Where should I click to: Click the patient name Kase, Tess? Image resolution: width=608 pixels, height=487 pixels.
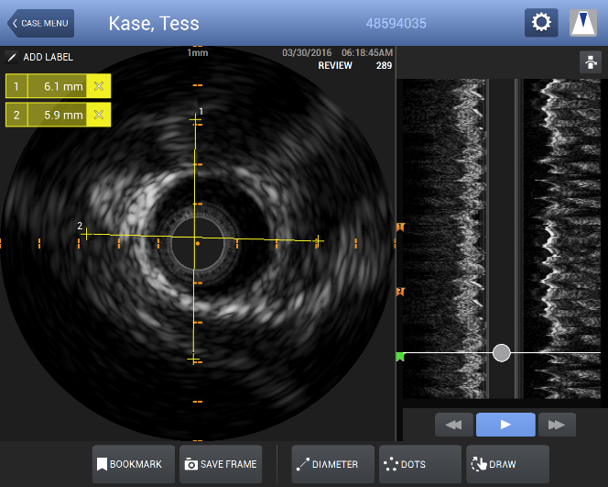(x=154, y=23)
